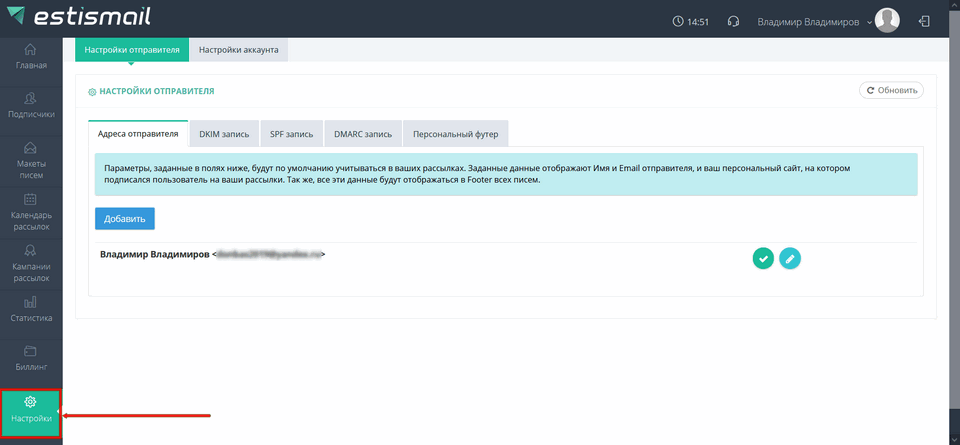Edit sender address with pencil icon
960x445 pixels.
pos(790,259)
